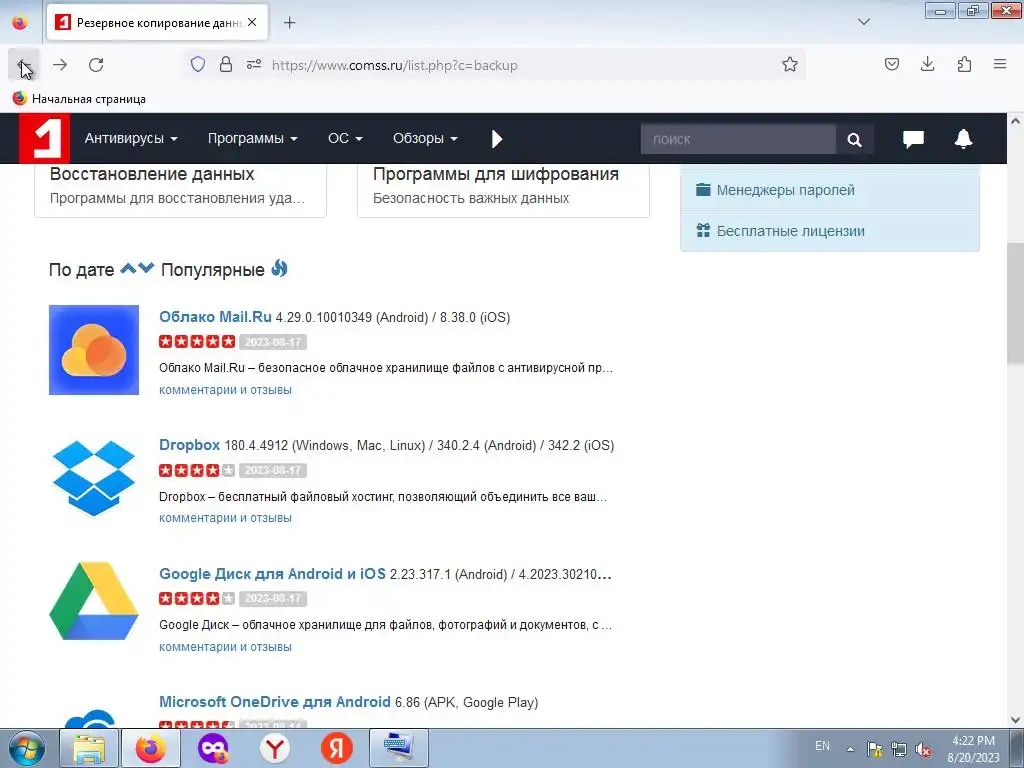Viewport: 1024px width, 768px height.
Task: Open notifications bell icon
Action: (x=963, y=138)
